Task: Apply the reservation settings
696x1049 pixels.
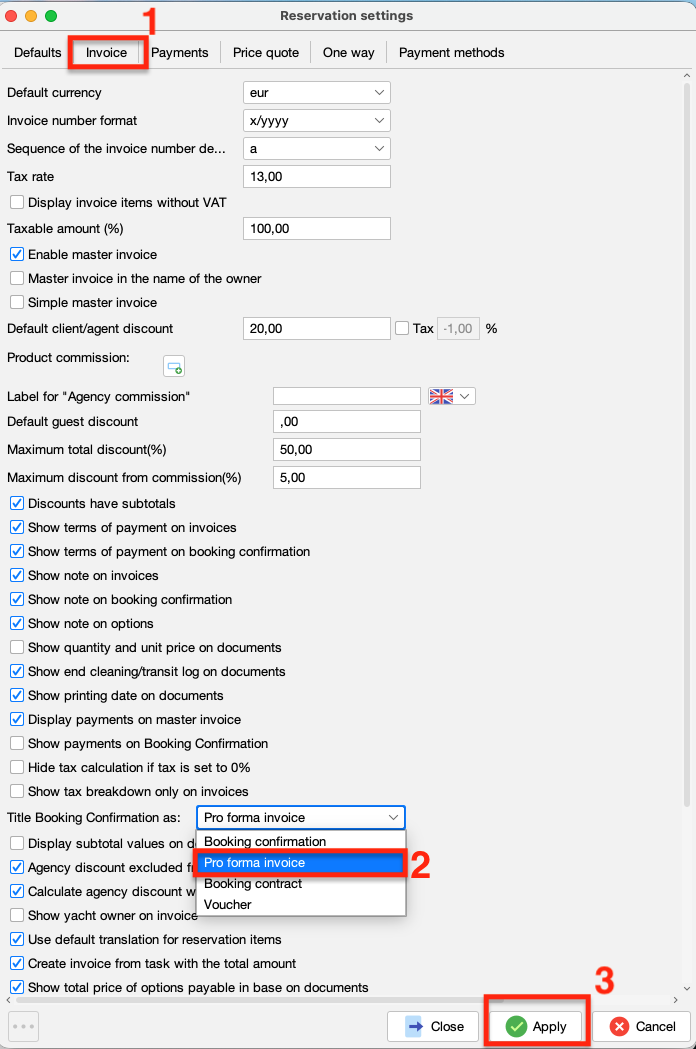Action: point(537,1026)
